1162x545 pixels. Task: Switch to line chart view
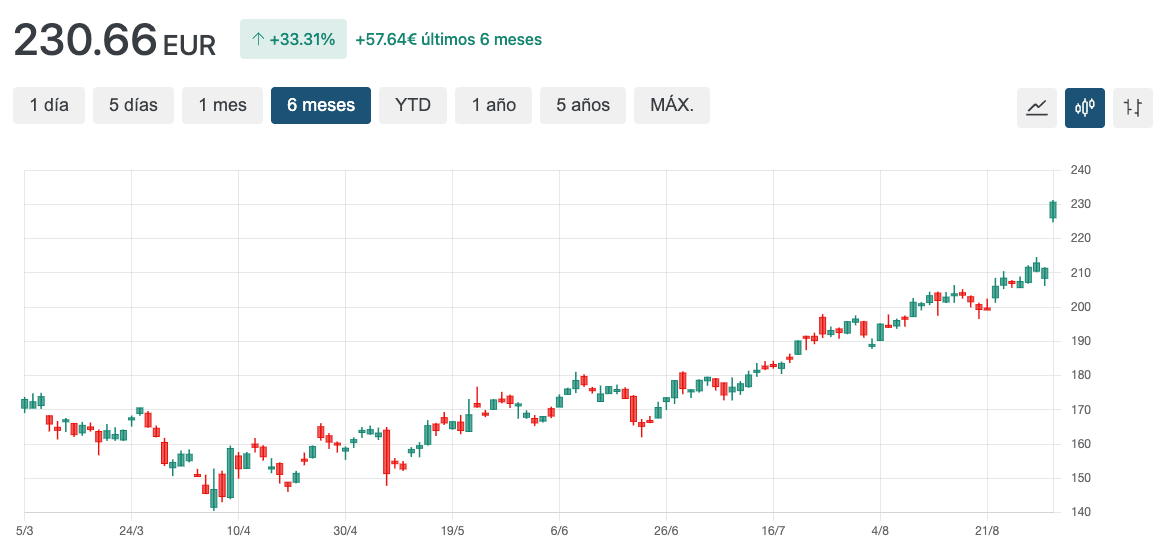point(1037,107)
